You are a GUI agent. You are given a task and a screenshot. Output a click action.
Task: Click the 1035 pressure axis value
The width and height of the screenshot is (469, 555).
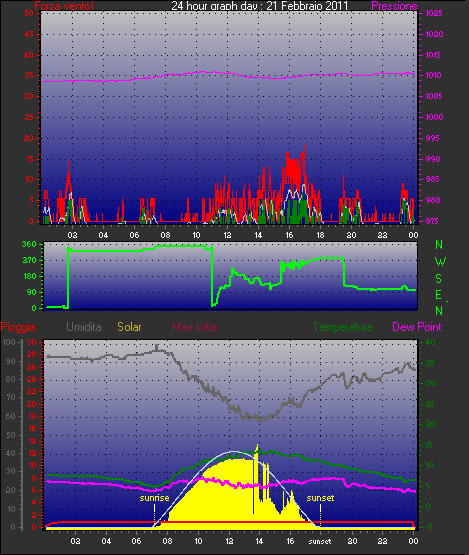coord(434,13)
